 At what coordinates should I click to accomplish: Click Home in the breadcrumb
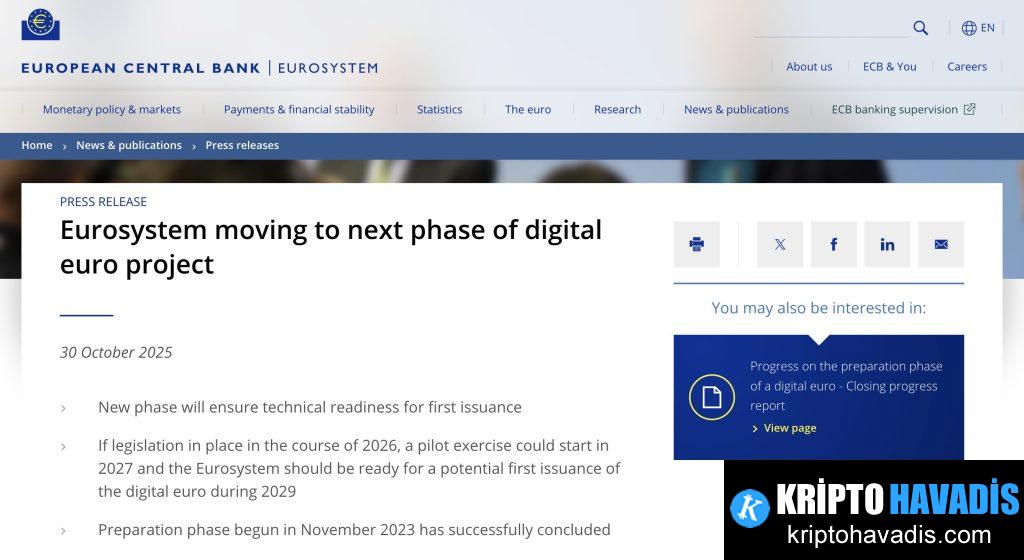click(37, 145)
